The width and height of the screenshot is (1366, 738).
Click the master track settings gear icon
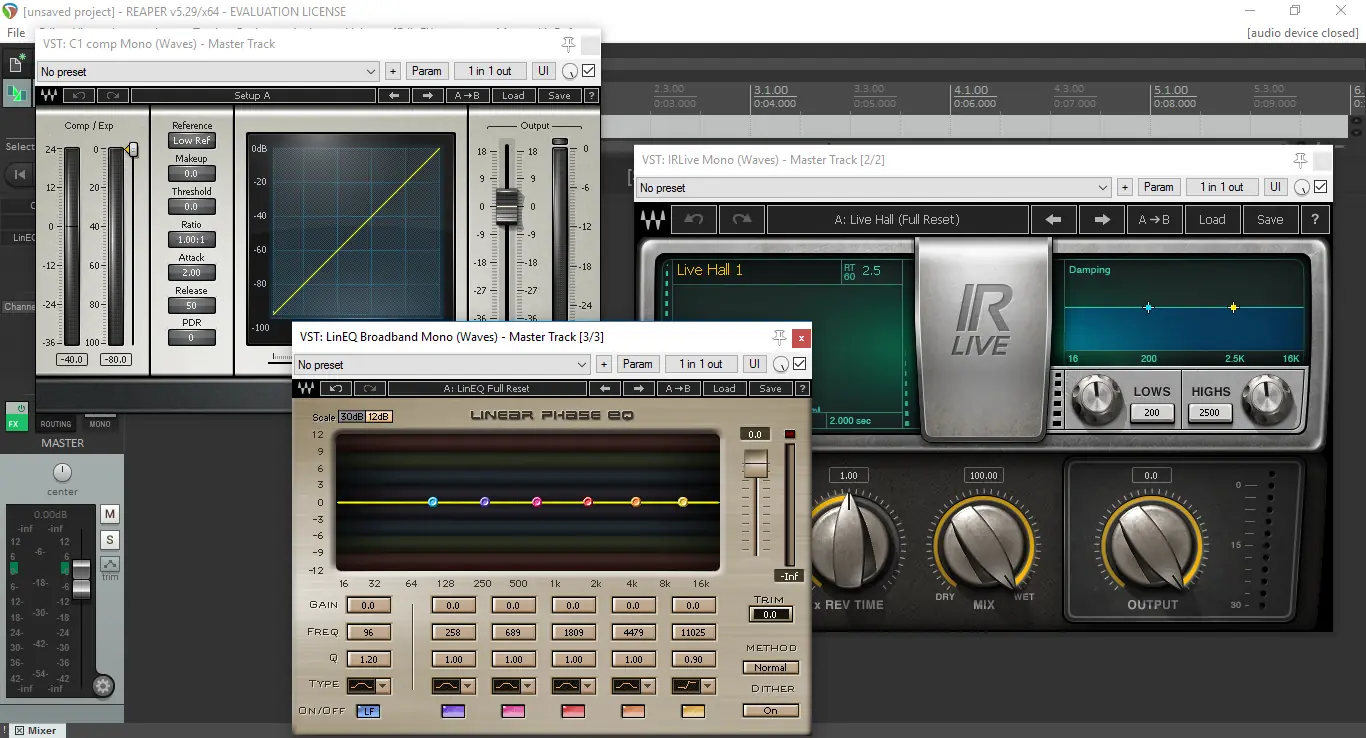104,686
